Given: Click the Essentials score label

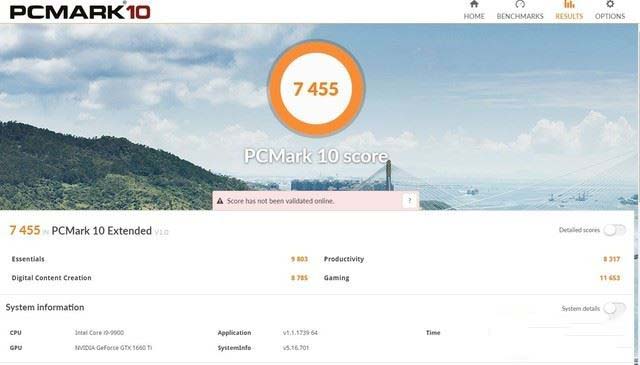Looking at the screenshot, I should coord(28,259).
